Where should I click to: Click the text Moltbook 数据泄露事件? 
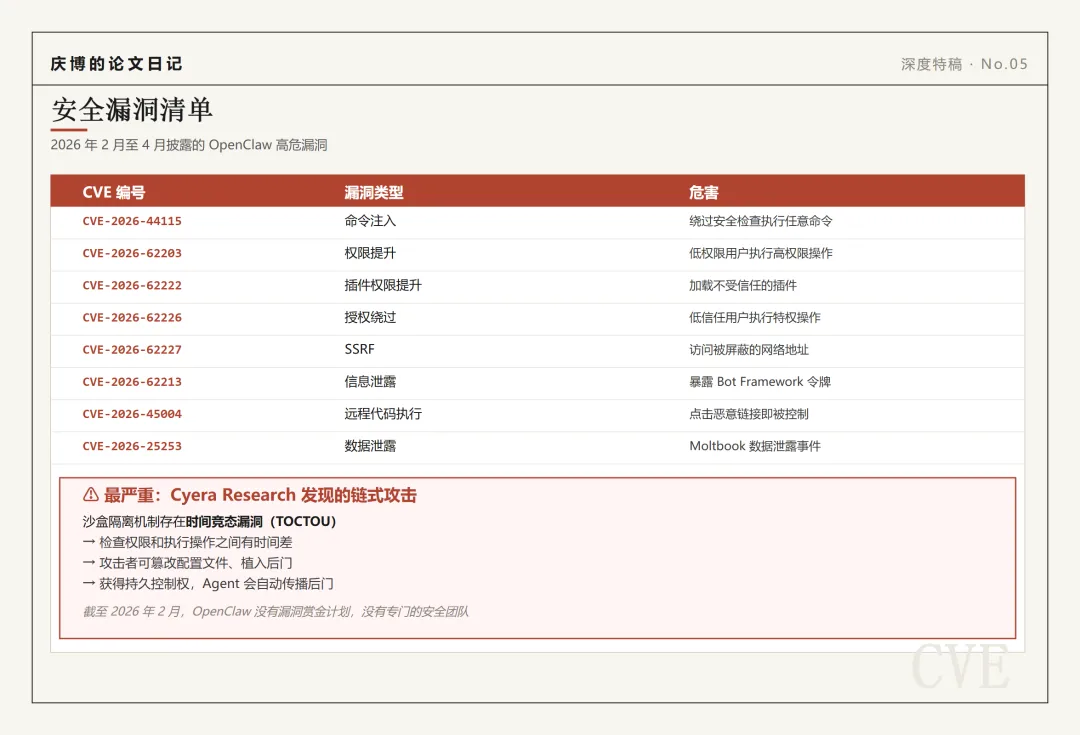coord(755,446)
